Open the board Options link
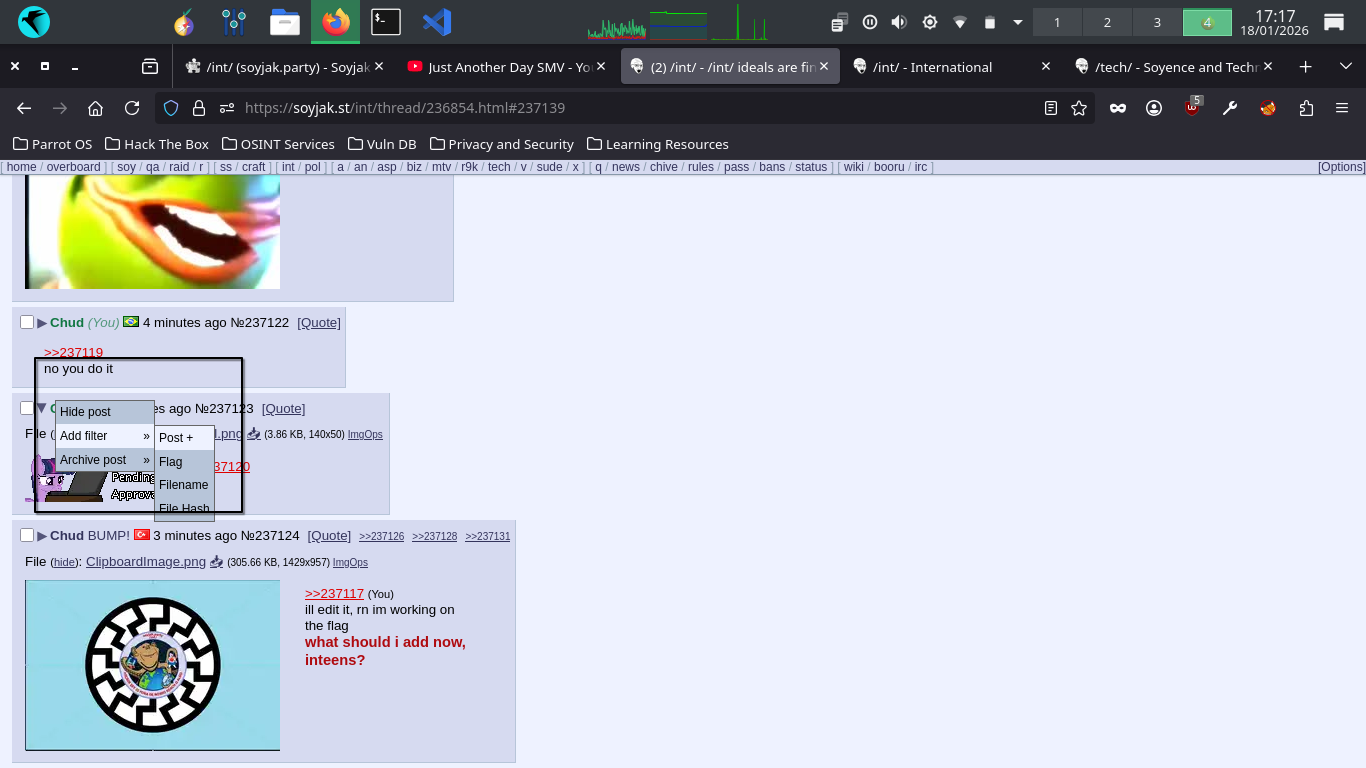Image resolution: width=1366 pixels, height=768 pixels. (1341, 167)
